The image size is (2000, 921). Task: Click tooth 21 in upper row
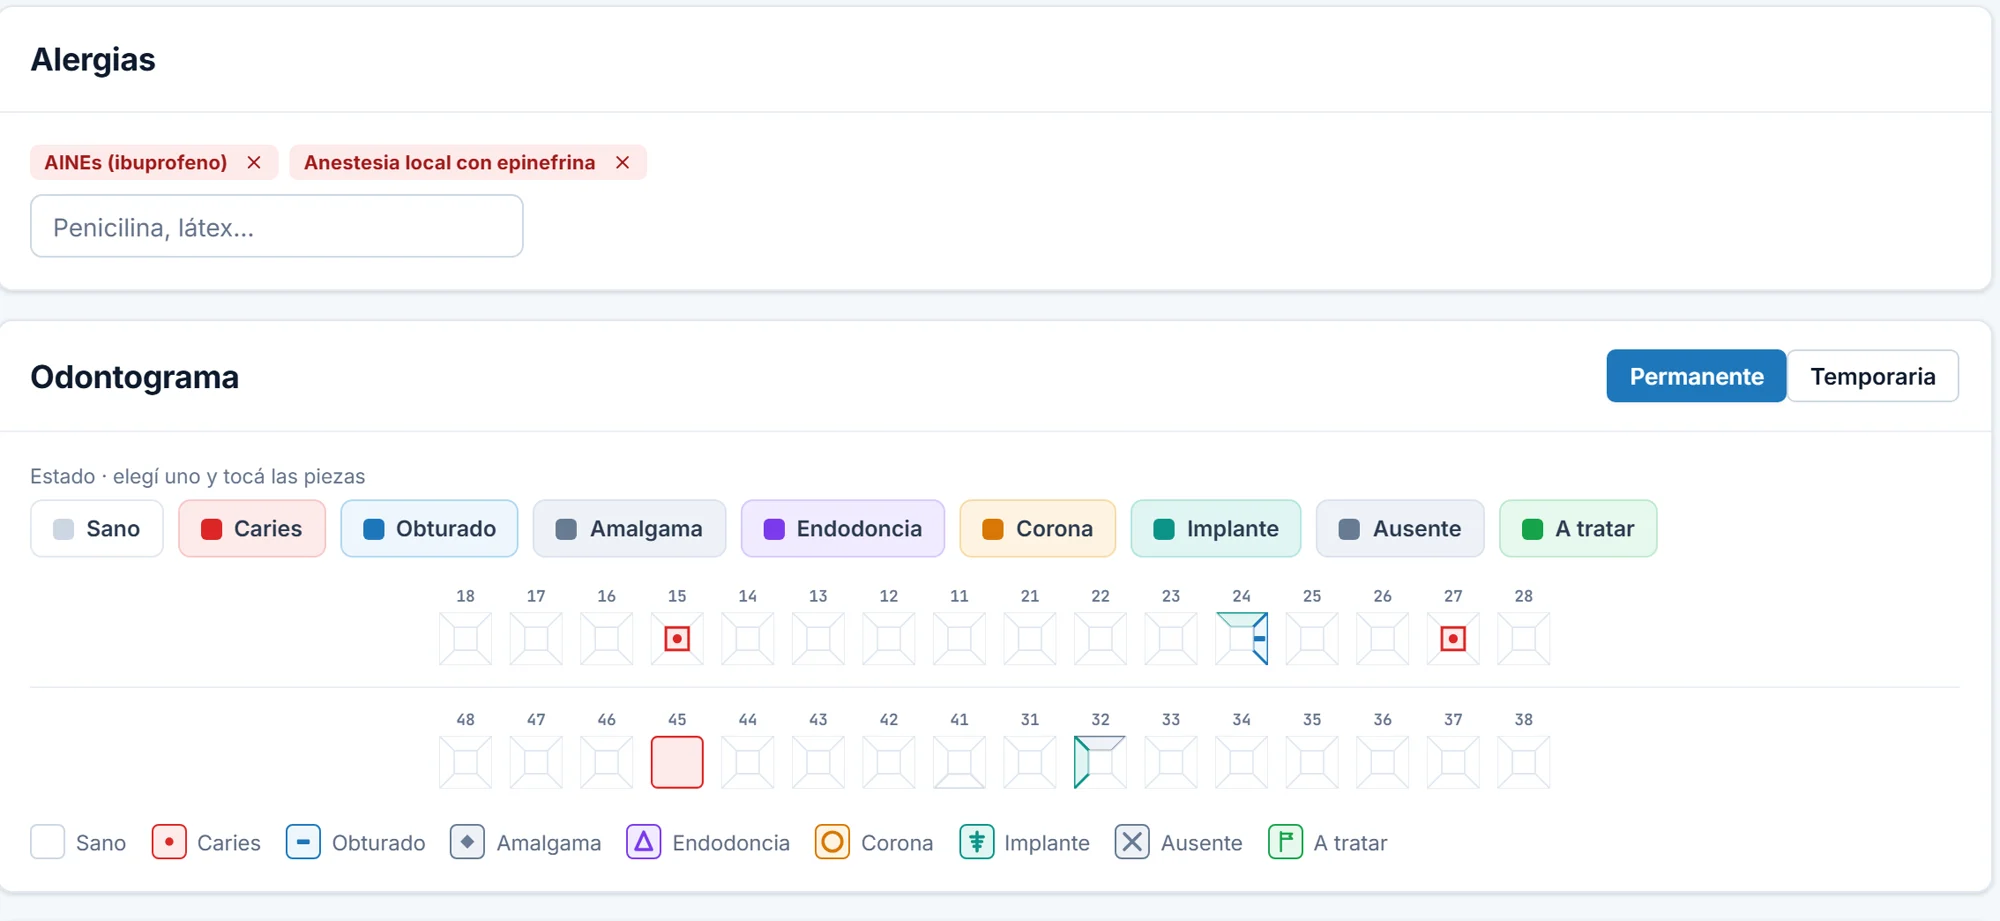[x=1030, y=638]
